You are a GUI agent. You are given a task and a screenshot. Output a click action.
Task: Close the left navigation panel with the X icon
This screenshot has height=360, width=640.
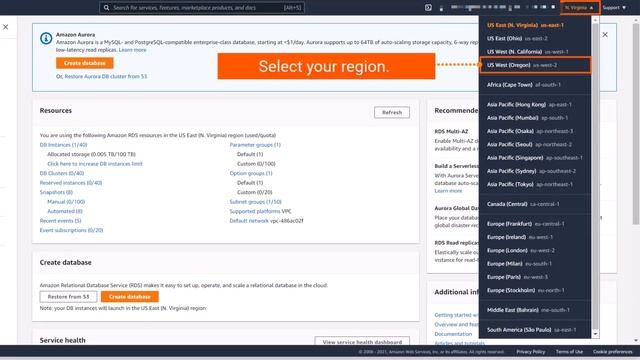[6, 27]
